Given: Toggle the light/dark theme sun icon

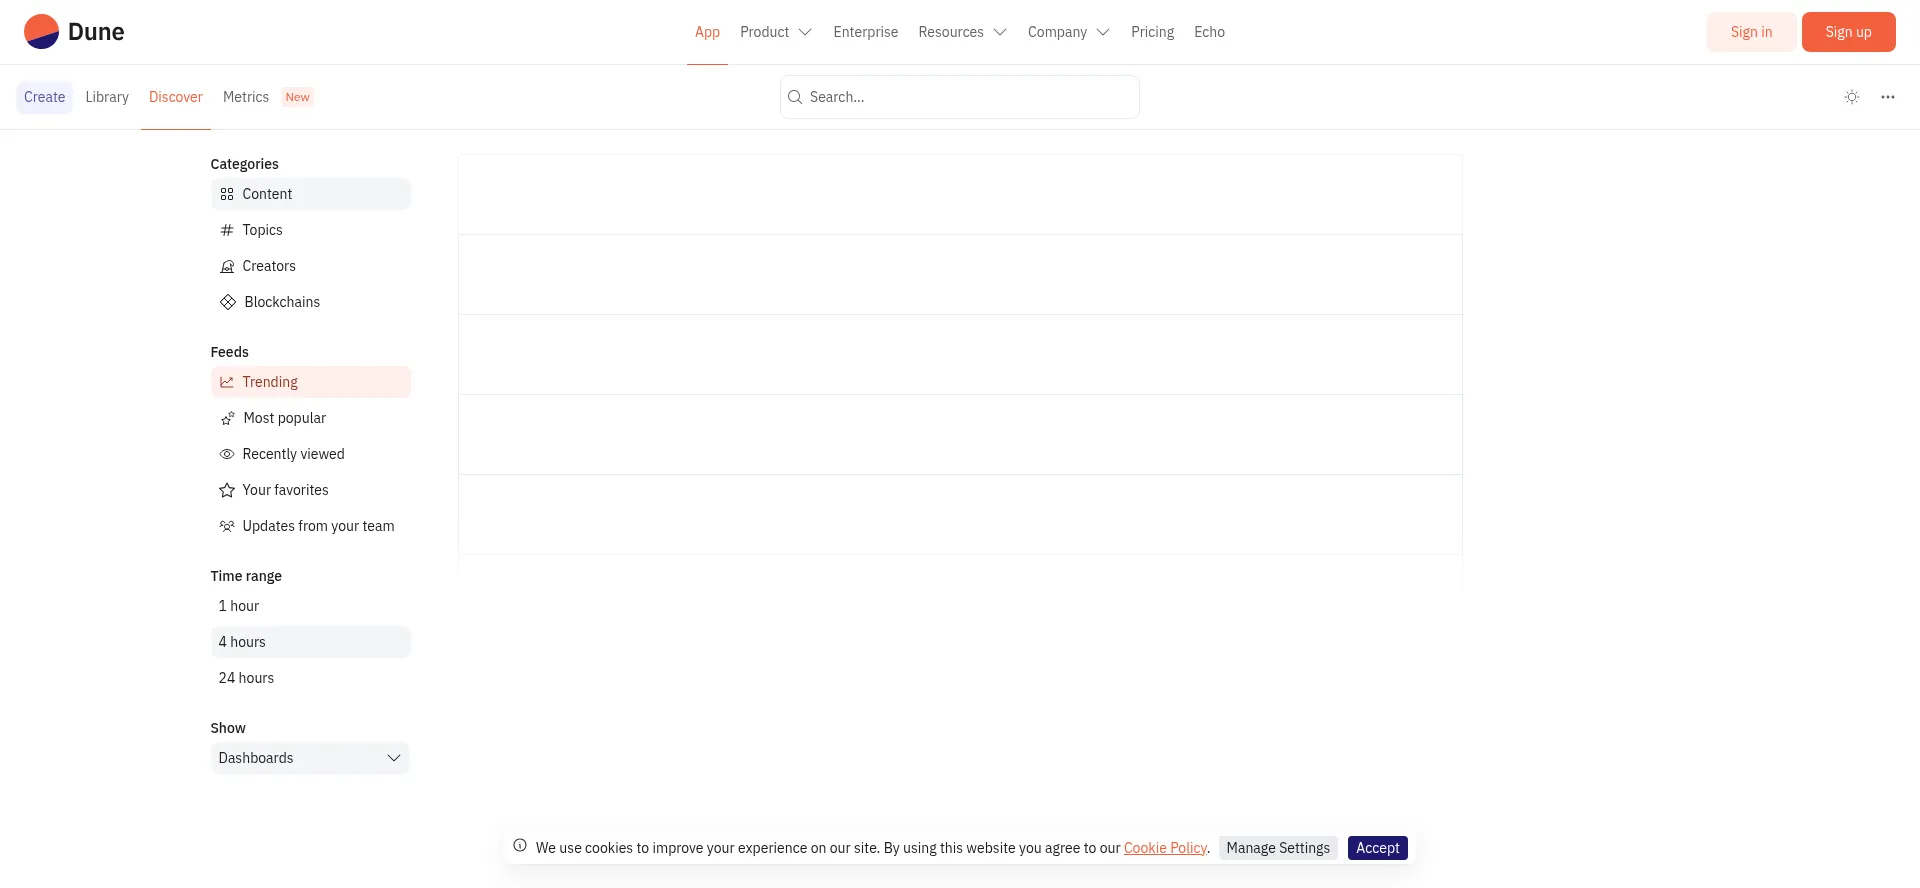Looking at the screenshot, I should pos(1852,97).
